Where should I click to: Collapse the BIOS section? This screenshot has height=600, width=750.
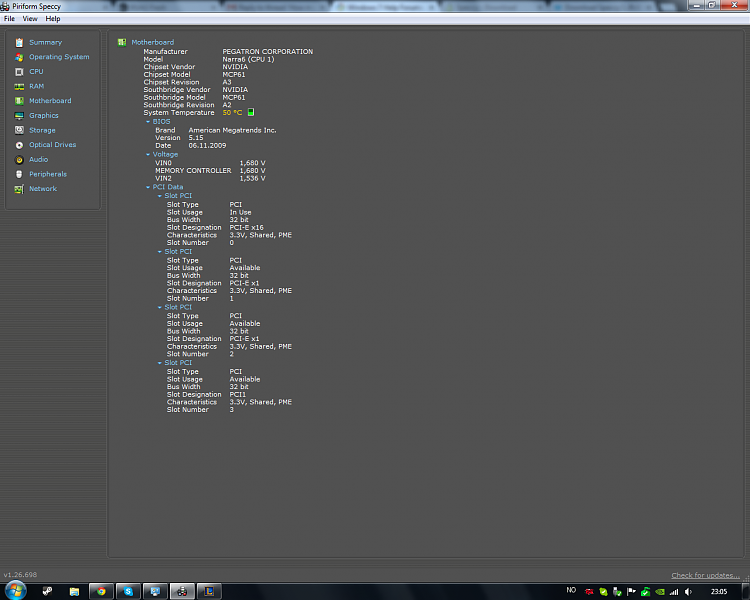[148, 122]
